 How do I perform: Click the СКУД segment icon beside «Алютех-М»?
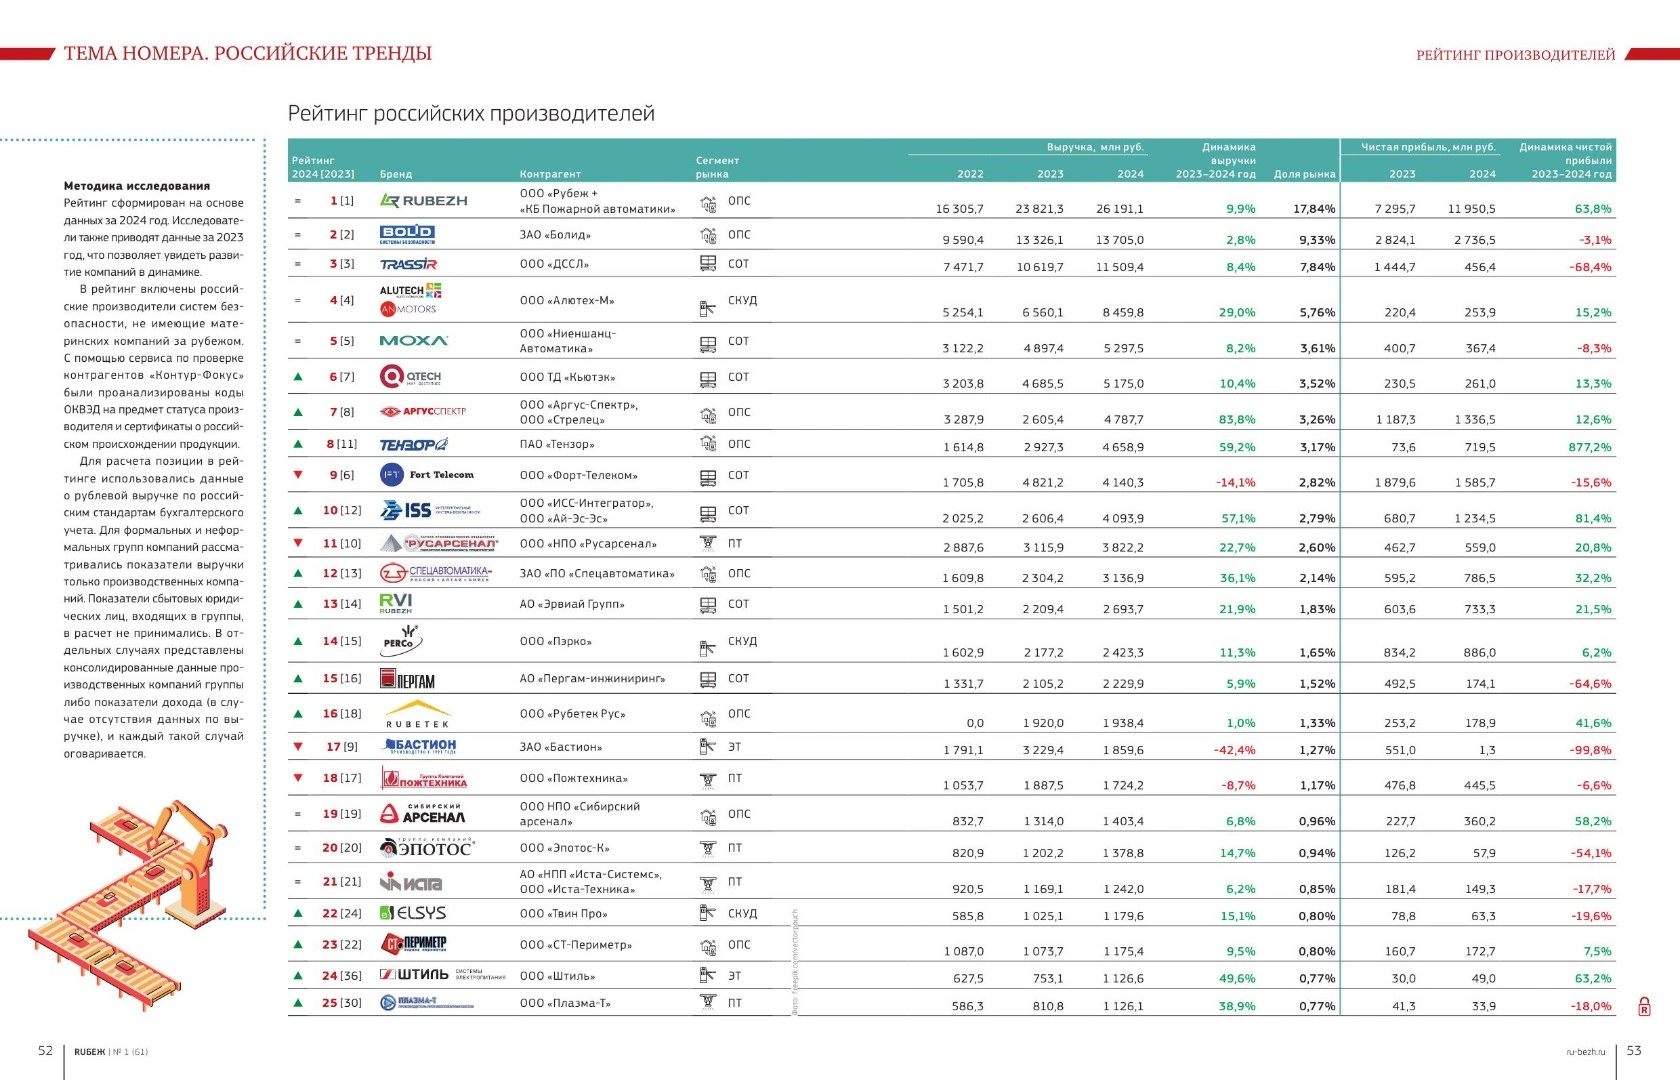[708, 307]
